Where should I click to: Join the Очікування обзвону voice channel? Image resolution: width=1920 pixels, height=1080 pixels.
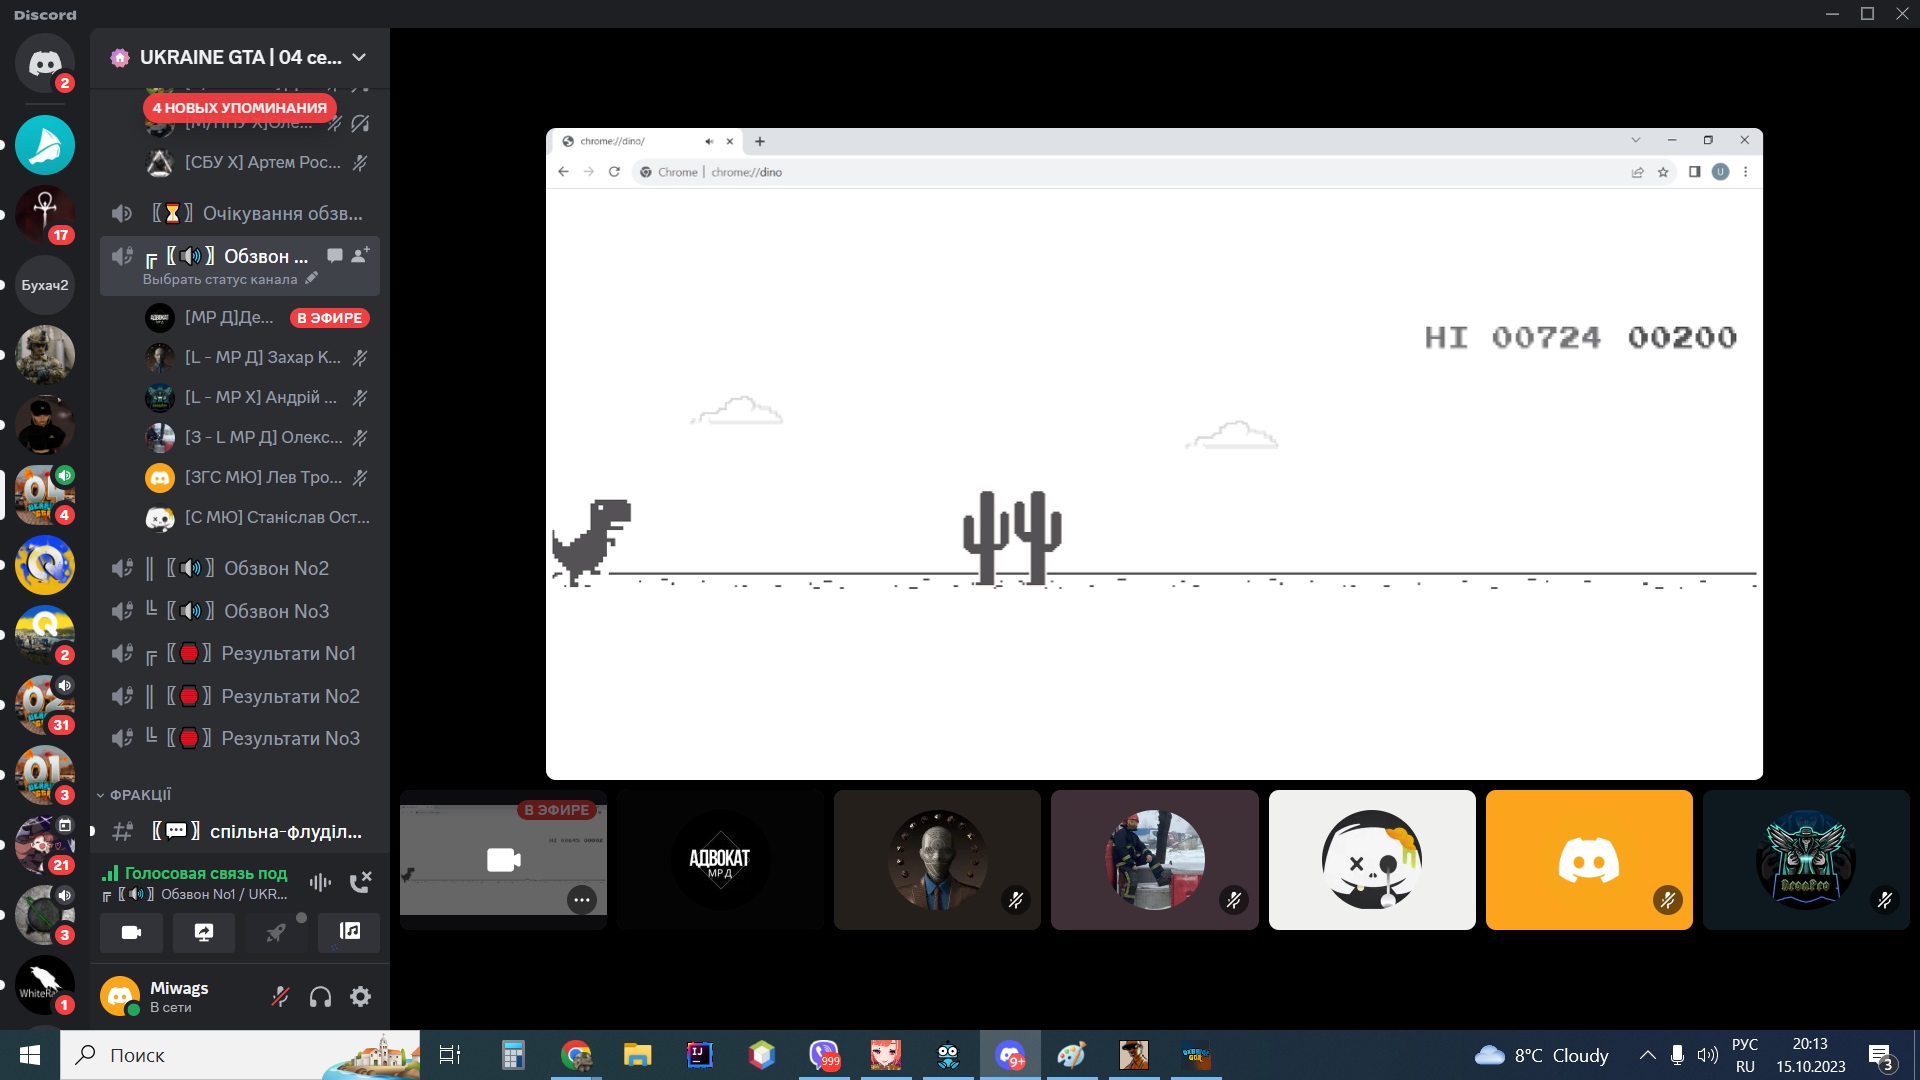pos(240,214)
